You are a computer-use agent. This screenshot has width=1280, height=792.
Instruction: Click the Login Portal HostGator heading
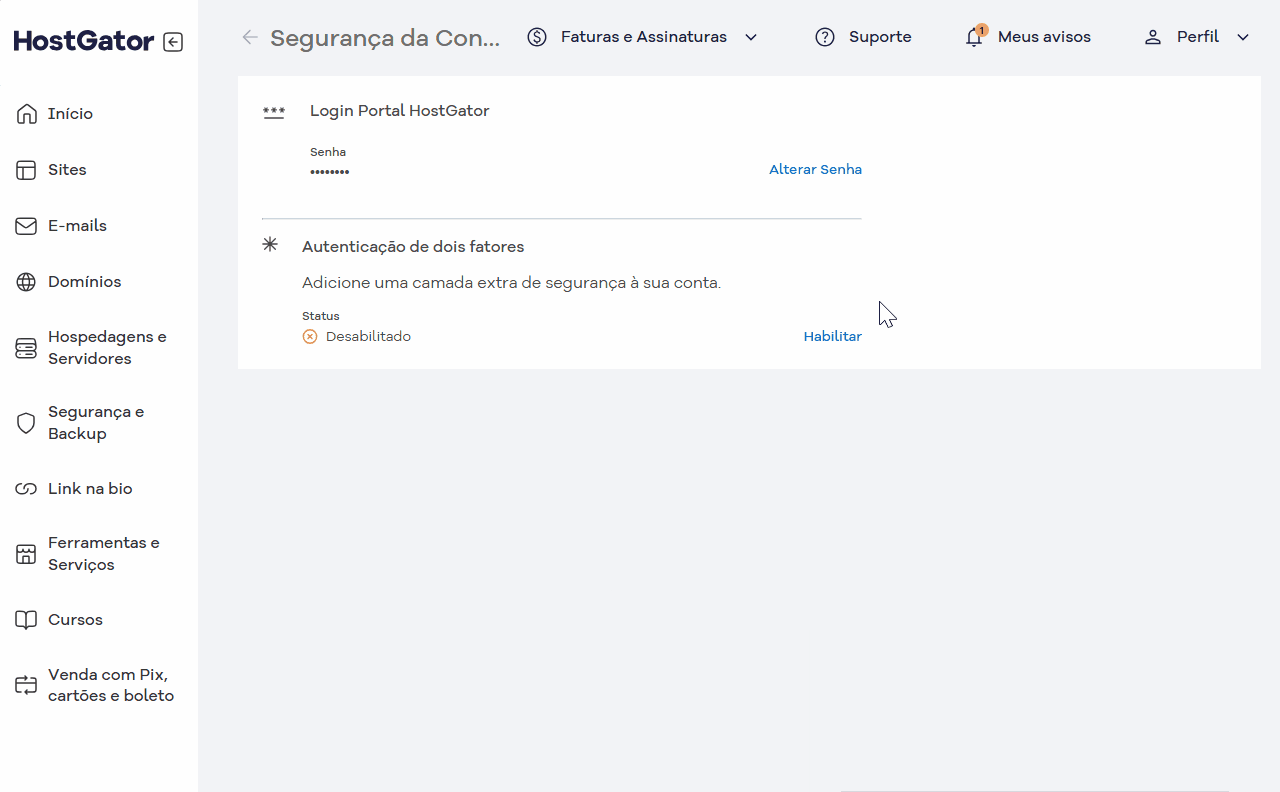(400, 111)
